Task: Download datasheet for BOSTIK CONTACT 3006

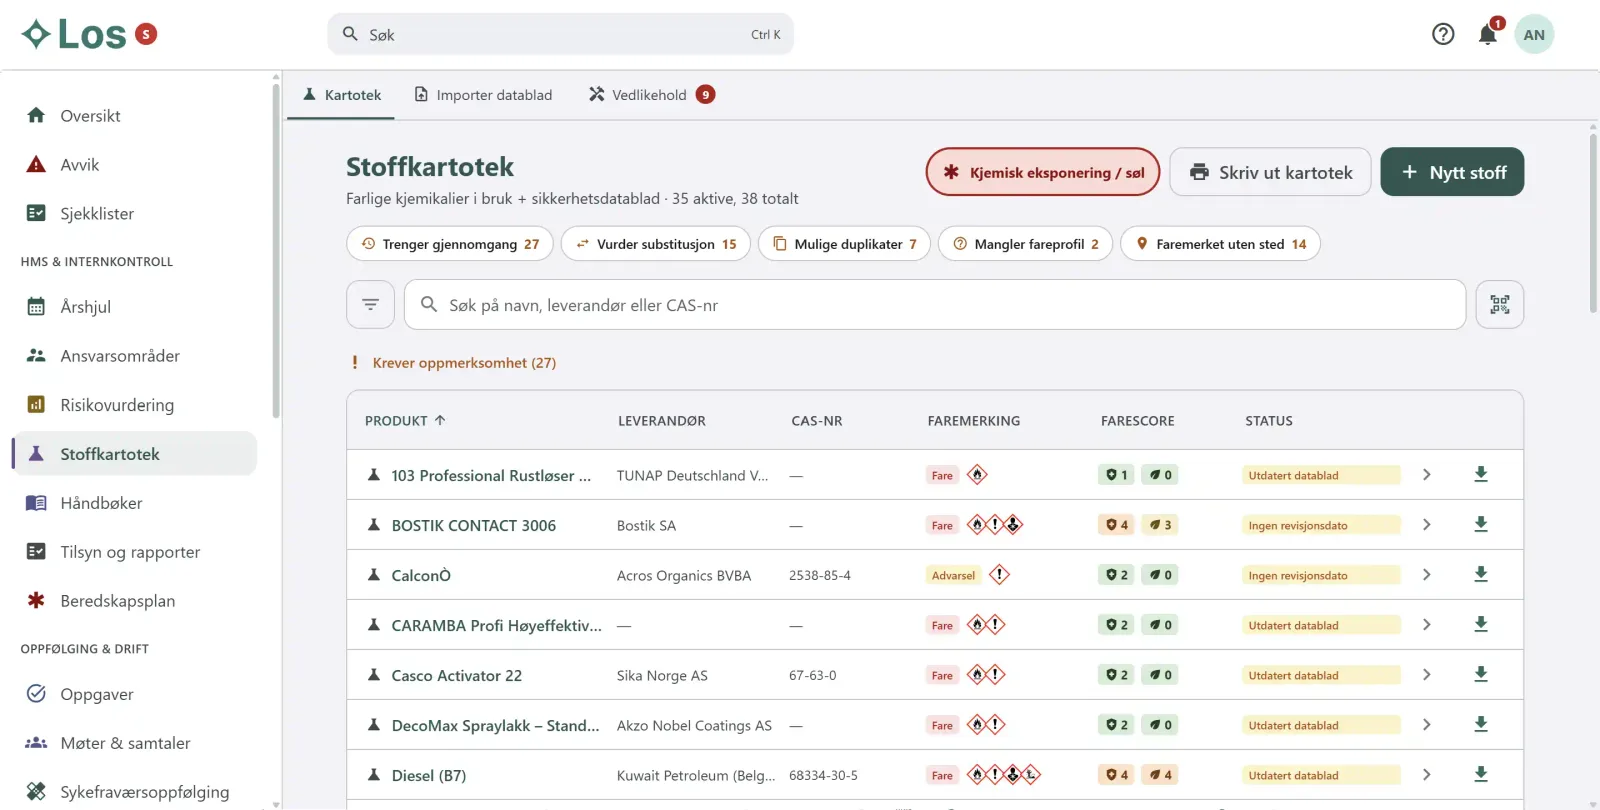Action: 1481,524
